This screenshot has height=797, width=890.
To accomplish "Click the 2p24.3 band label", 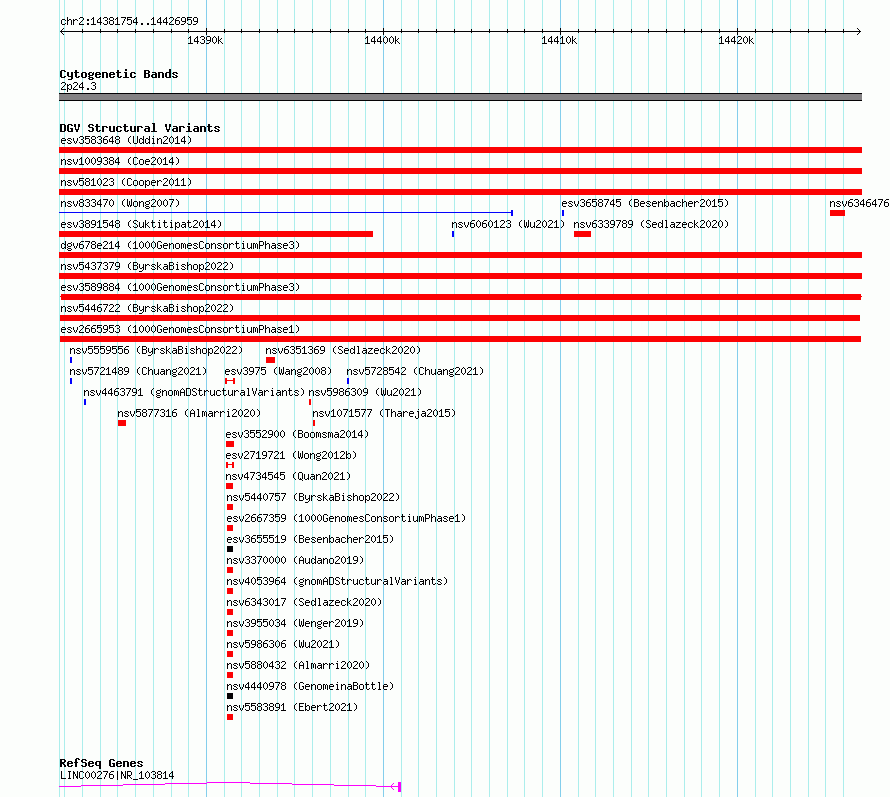I will coord(78,86).
